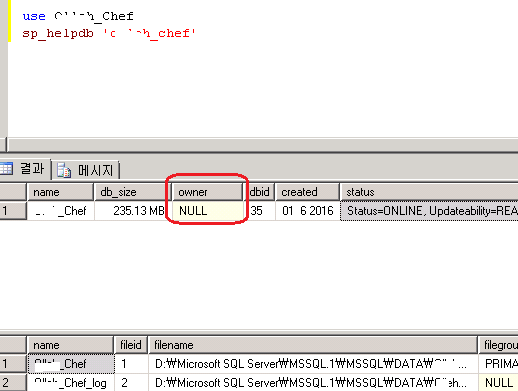The height and width of the screenshot is (391, 518).
Task: Select the 235.13 MB cell
Action: [x=132, y=211]
